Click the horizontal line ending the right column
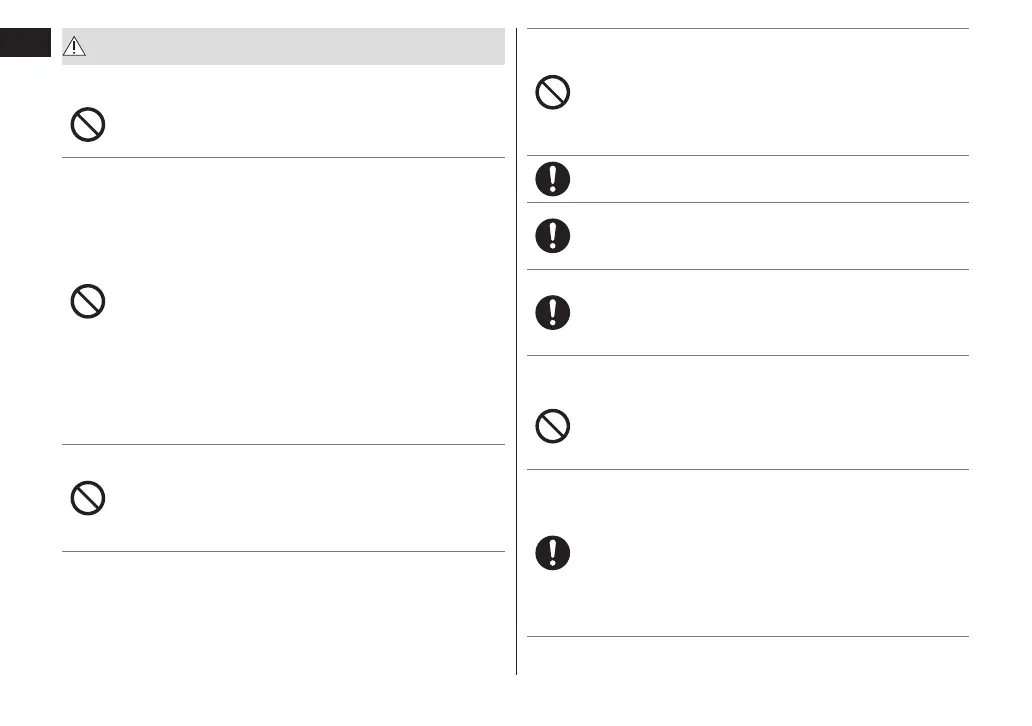The height and width of the screenshot is (726, 1032). [748, 636]
